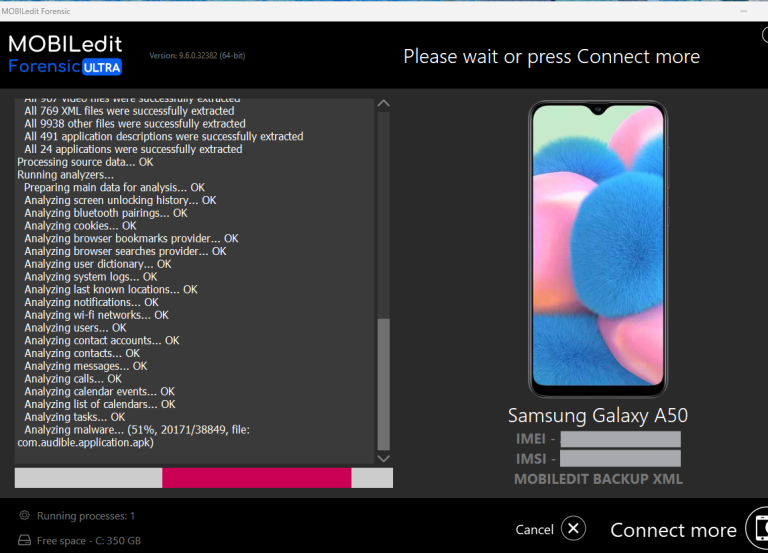The image size is (768, 553).
Task: Click 'Free space - C: 350 GB' text
Action: coord(89,541)
